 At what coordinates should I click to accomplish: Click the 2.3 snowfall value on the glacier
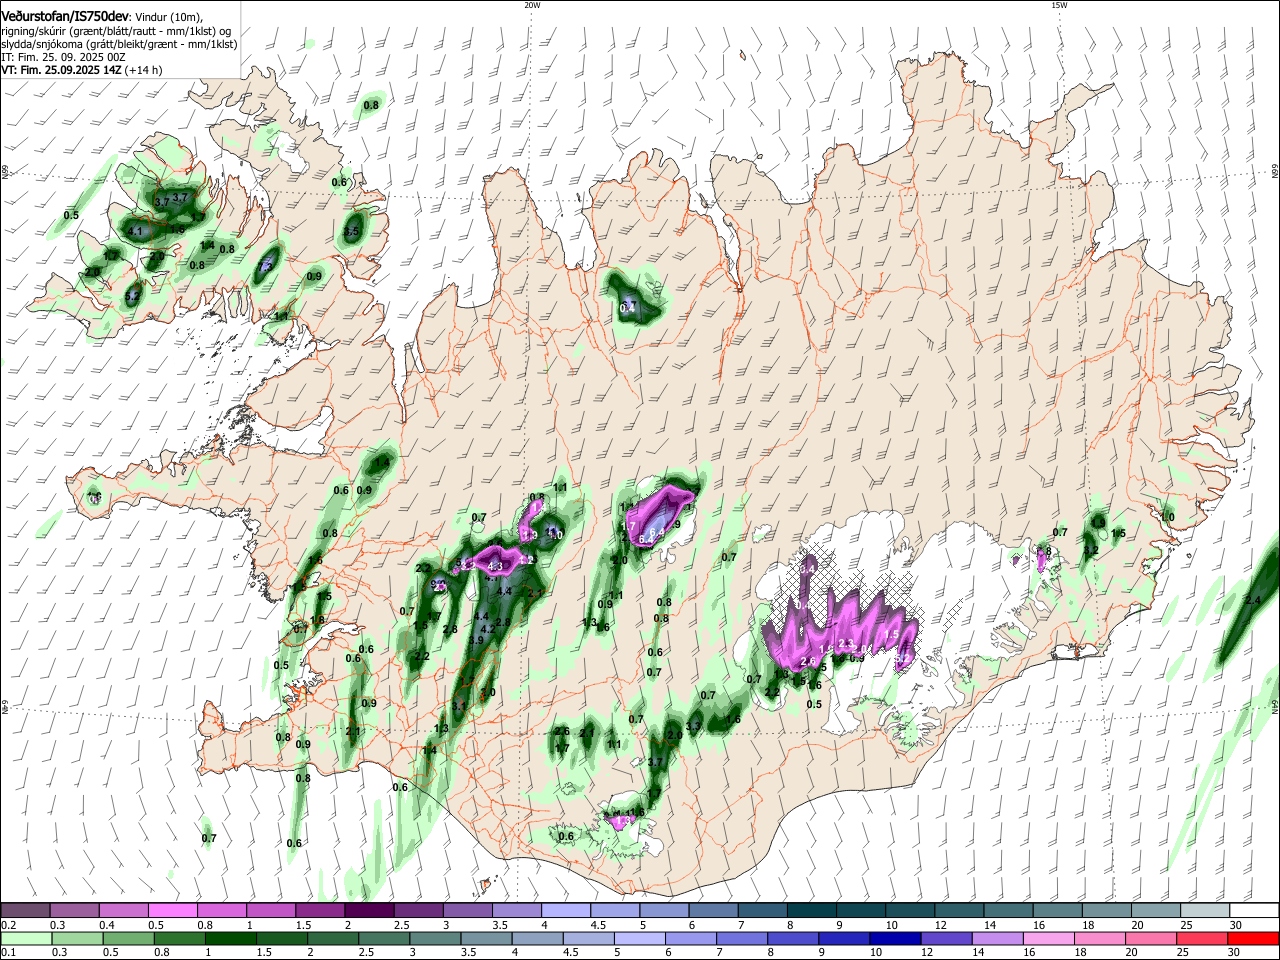[x=845, y=643]
